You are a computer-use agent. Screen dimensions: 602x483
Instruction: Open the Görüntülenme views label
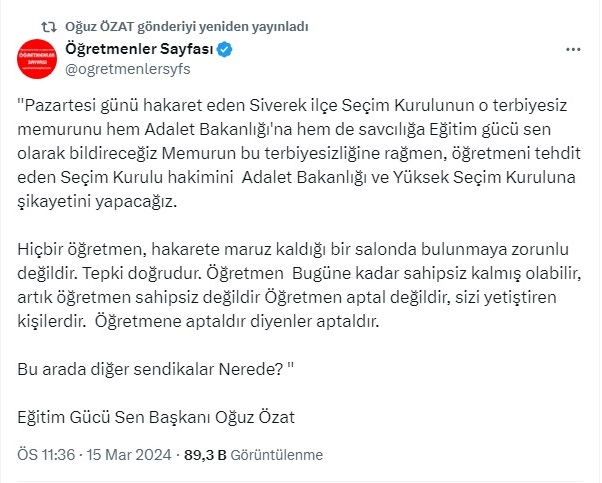tap(276, 455)
